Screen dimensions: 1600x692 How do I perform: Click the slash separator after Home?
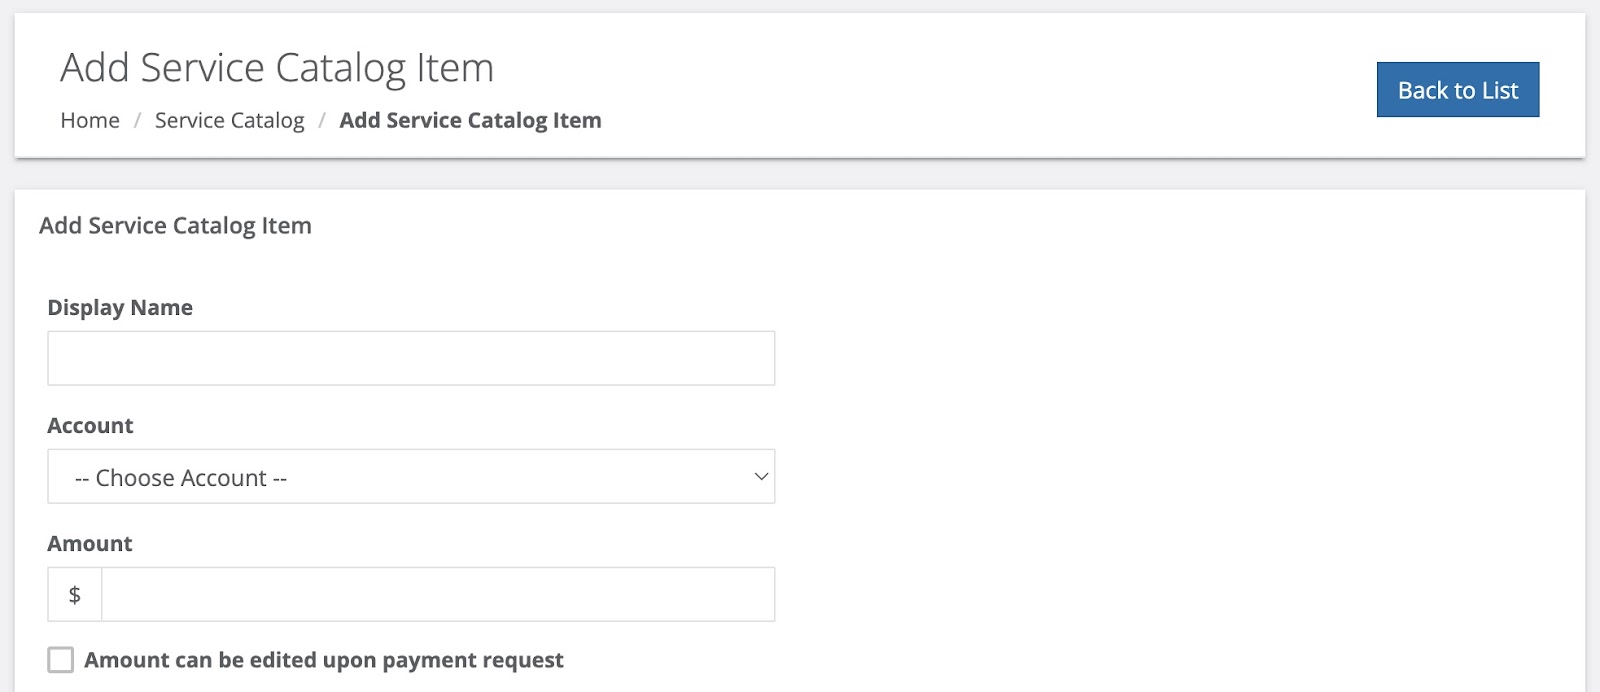pyautogui.click(x=137, y=121)
